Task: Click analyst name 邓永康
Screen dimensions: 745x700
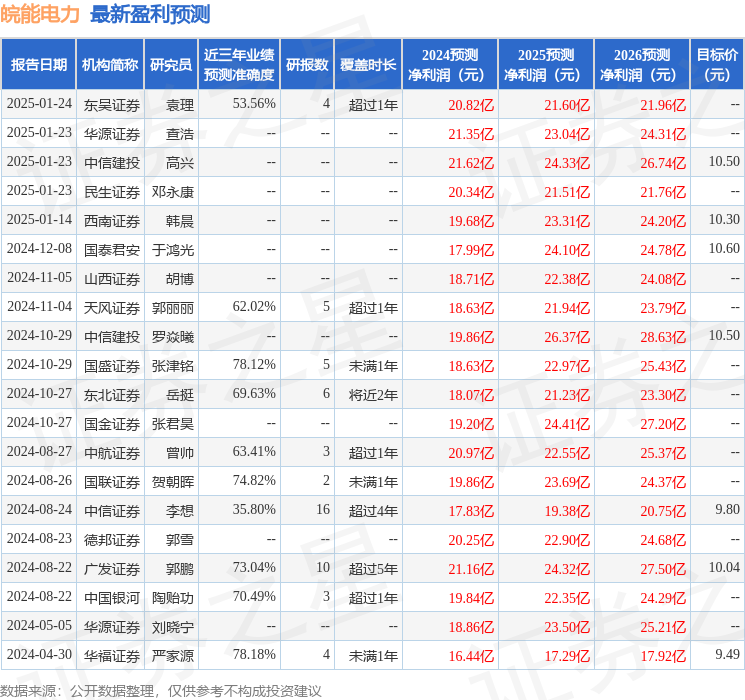Action: (172, 192)
